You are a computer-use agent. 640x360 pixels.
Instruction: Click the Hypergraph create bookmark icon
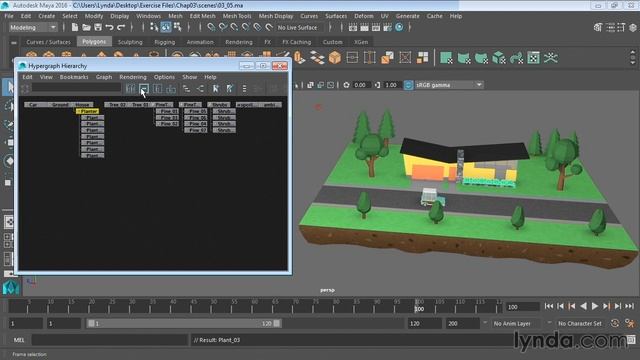[x=216, y=88]
